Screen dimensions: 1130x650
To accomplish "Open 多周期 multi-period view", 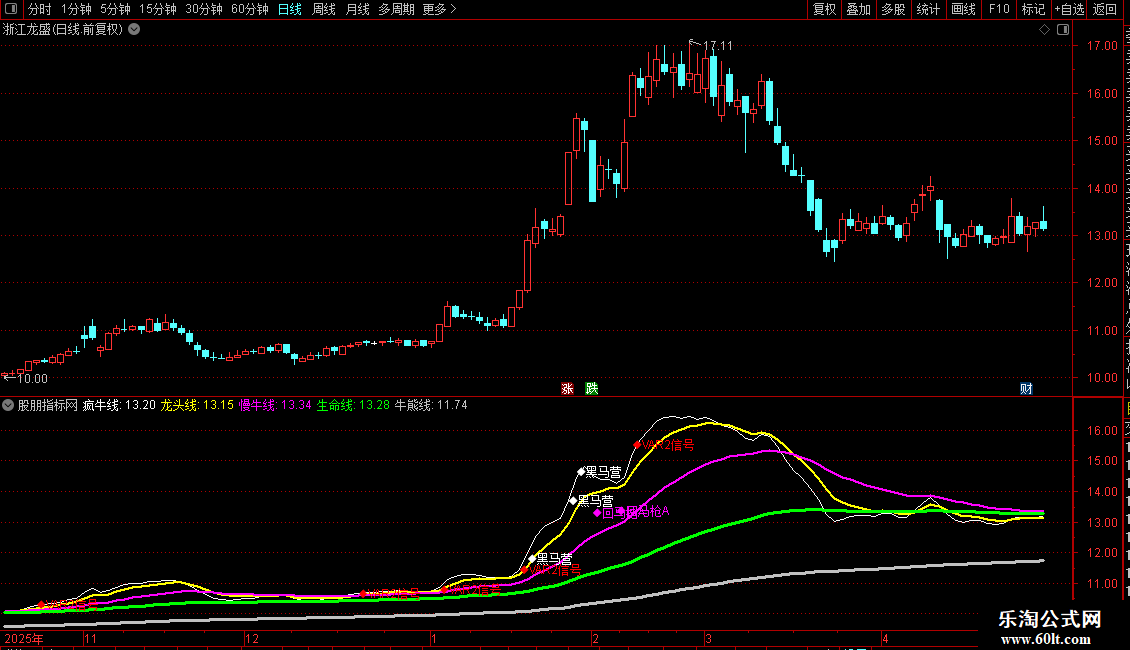I will click(x=396, y=9).
